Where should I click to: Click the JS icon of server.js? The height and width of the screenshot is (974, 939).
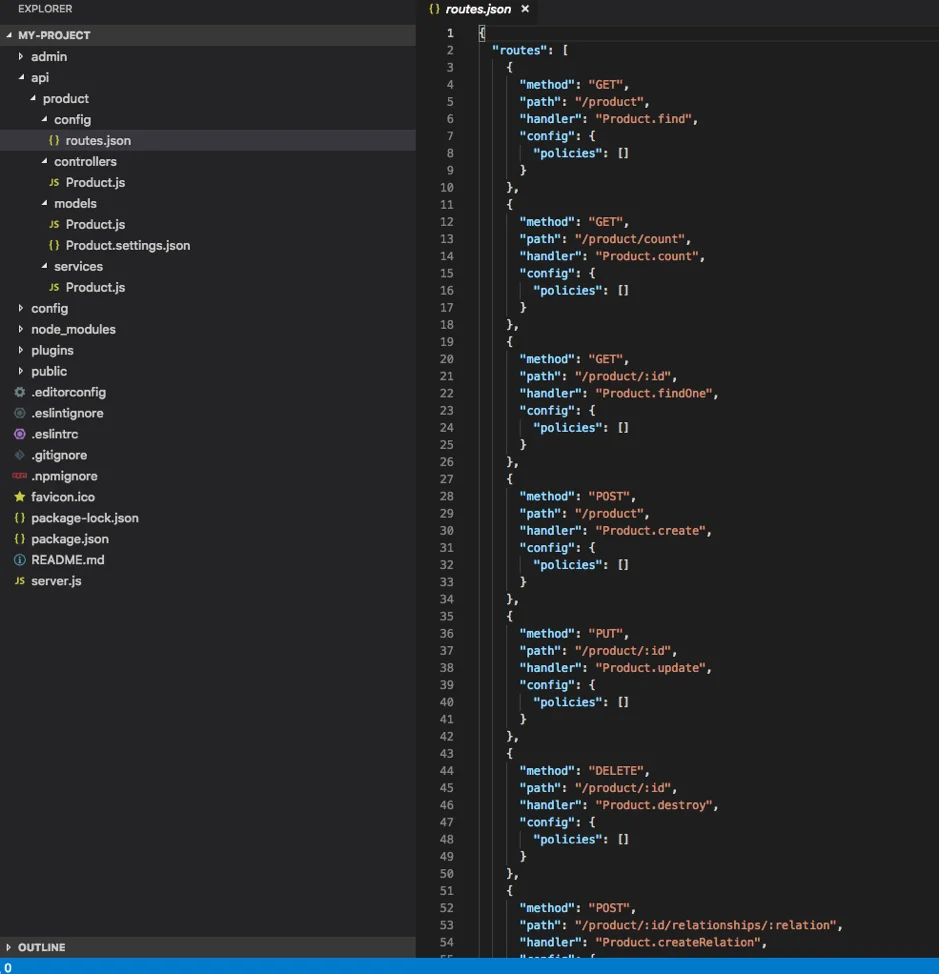pyautogui.click(x=20, y=581)
